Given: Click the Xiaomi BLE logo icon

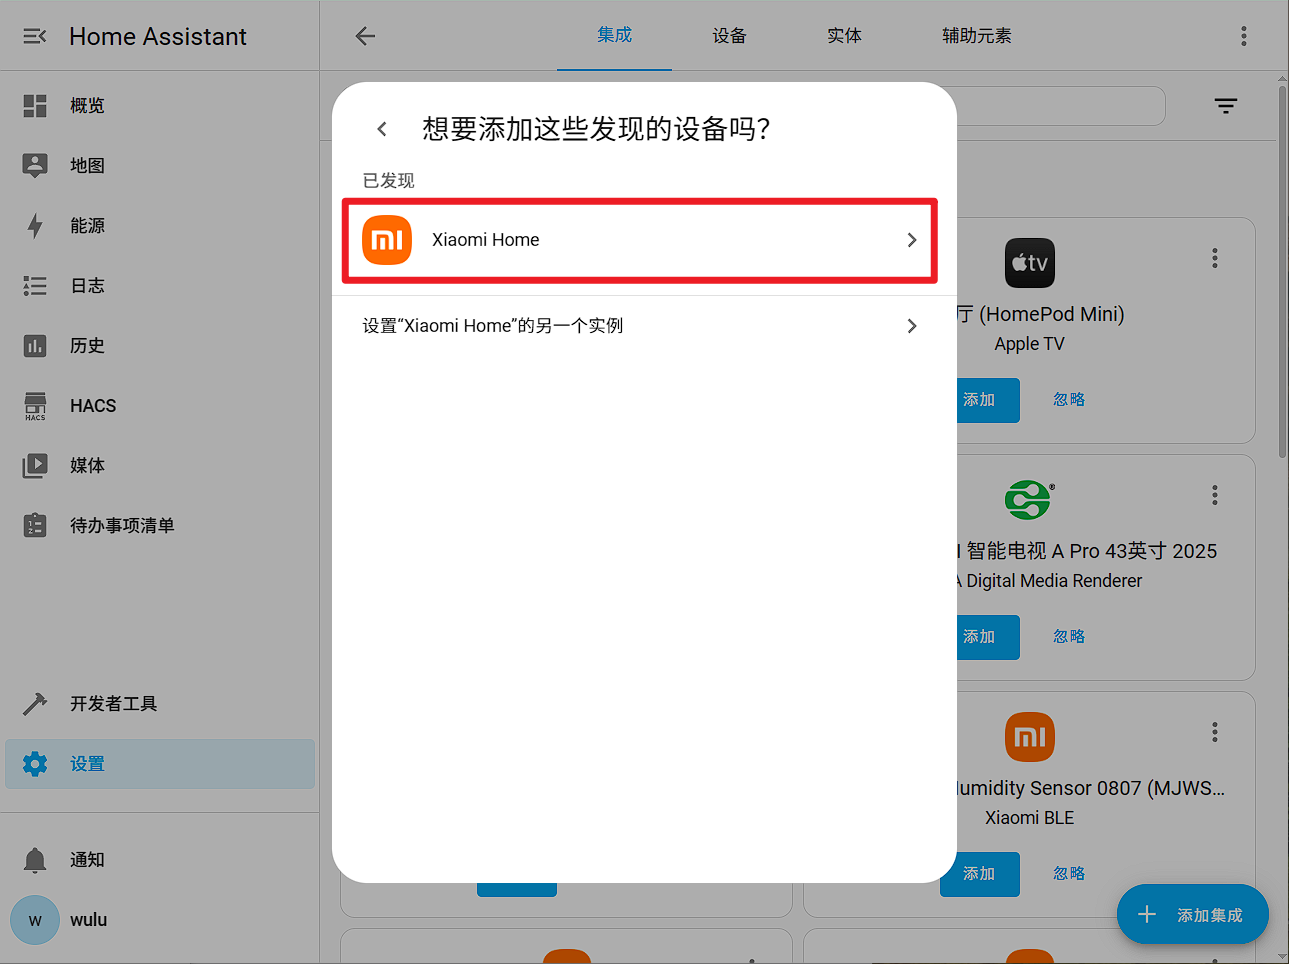Looking at the screenshot, I should coord(1029,737).
